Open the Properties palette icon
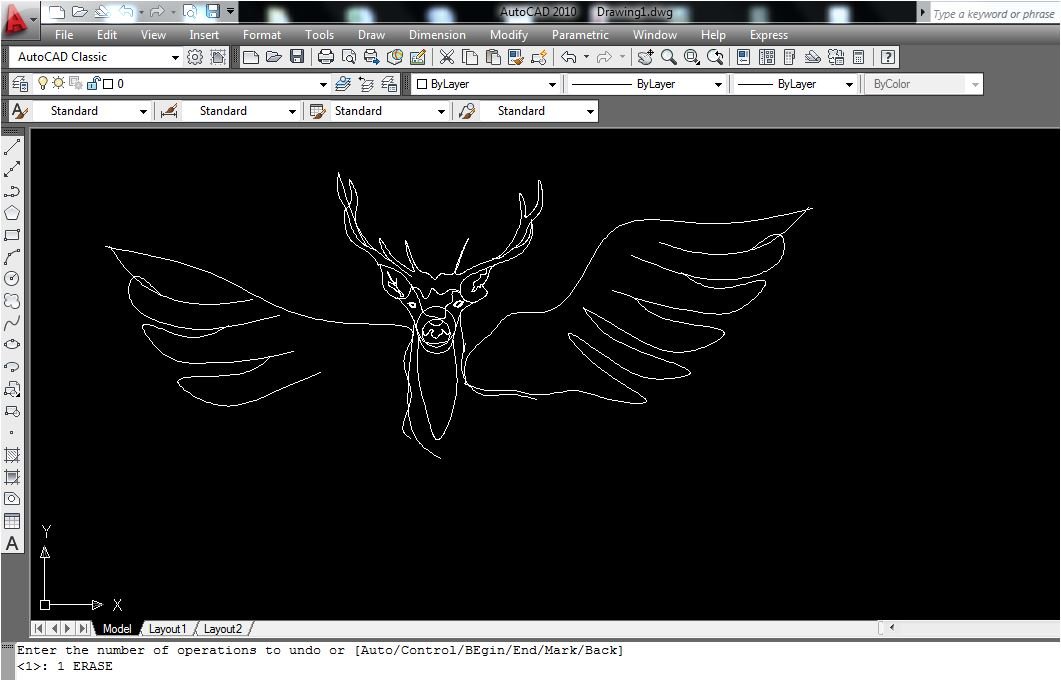Viewport: 1061px width, 681px height. pyautogui.click(x=743, y=57)
